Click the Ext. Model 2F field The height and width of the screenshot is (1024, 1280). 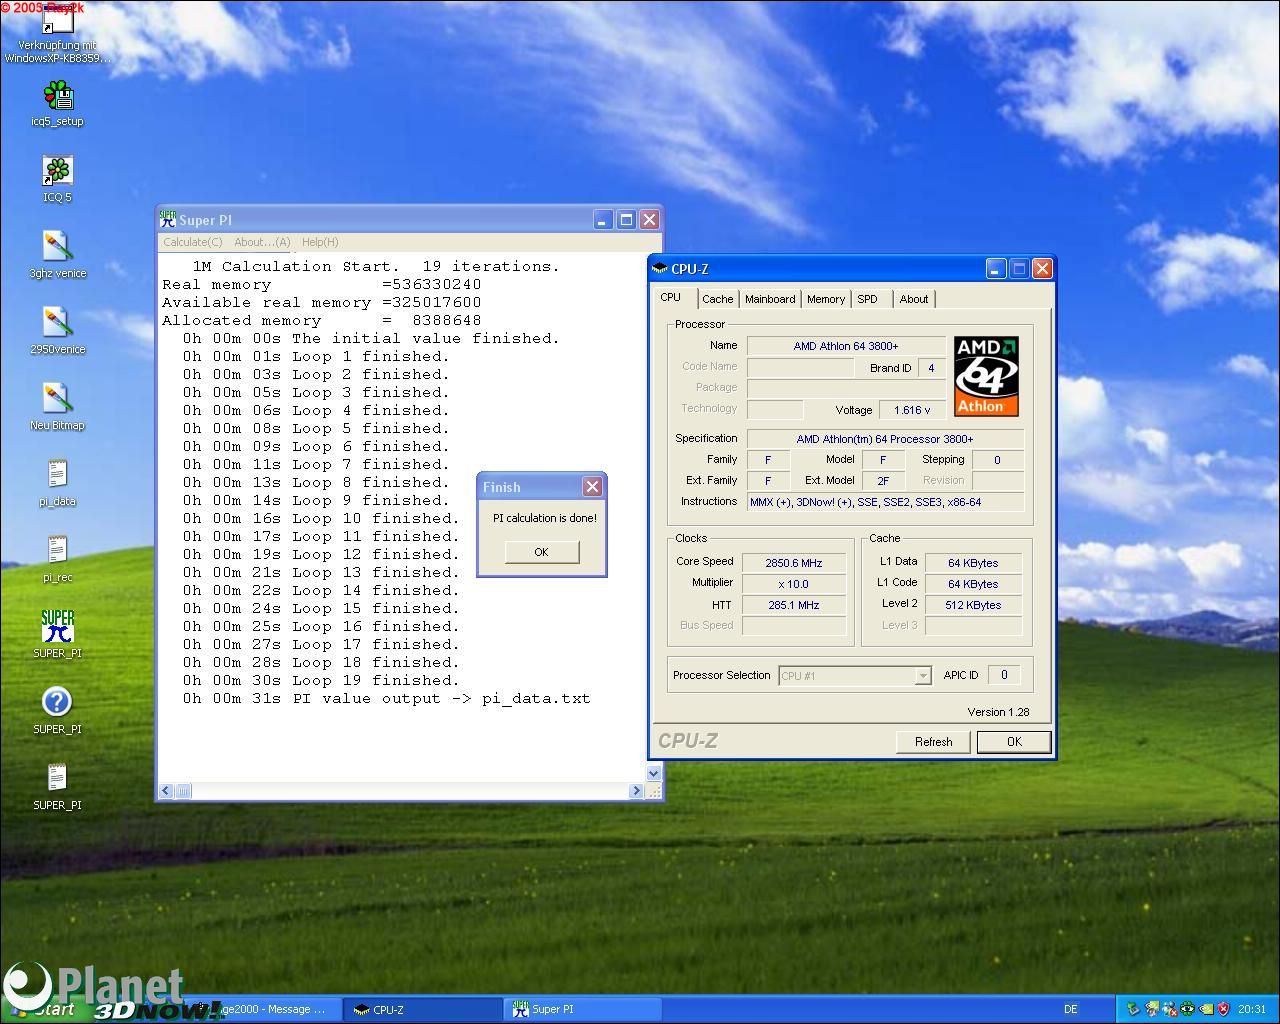click(883, 481)
